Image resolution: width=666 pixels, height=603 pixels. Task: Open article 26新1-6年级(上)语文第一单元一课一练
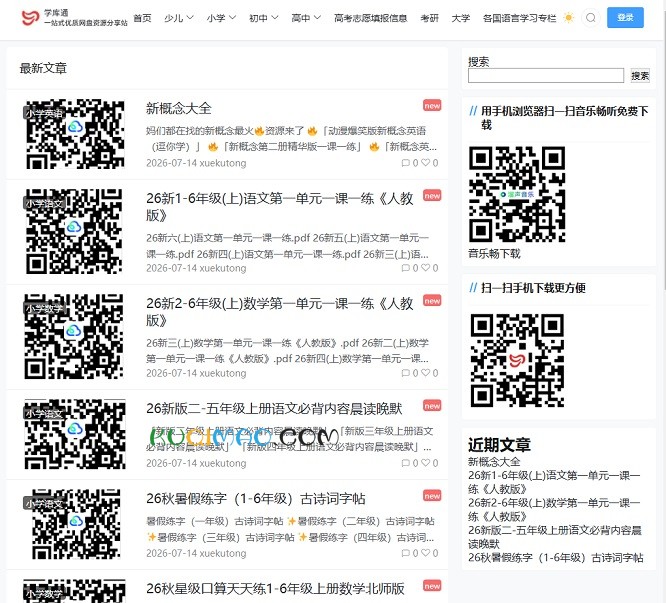click(279, 207)
